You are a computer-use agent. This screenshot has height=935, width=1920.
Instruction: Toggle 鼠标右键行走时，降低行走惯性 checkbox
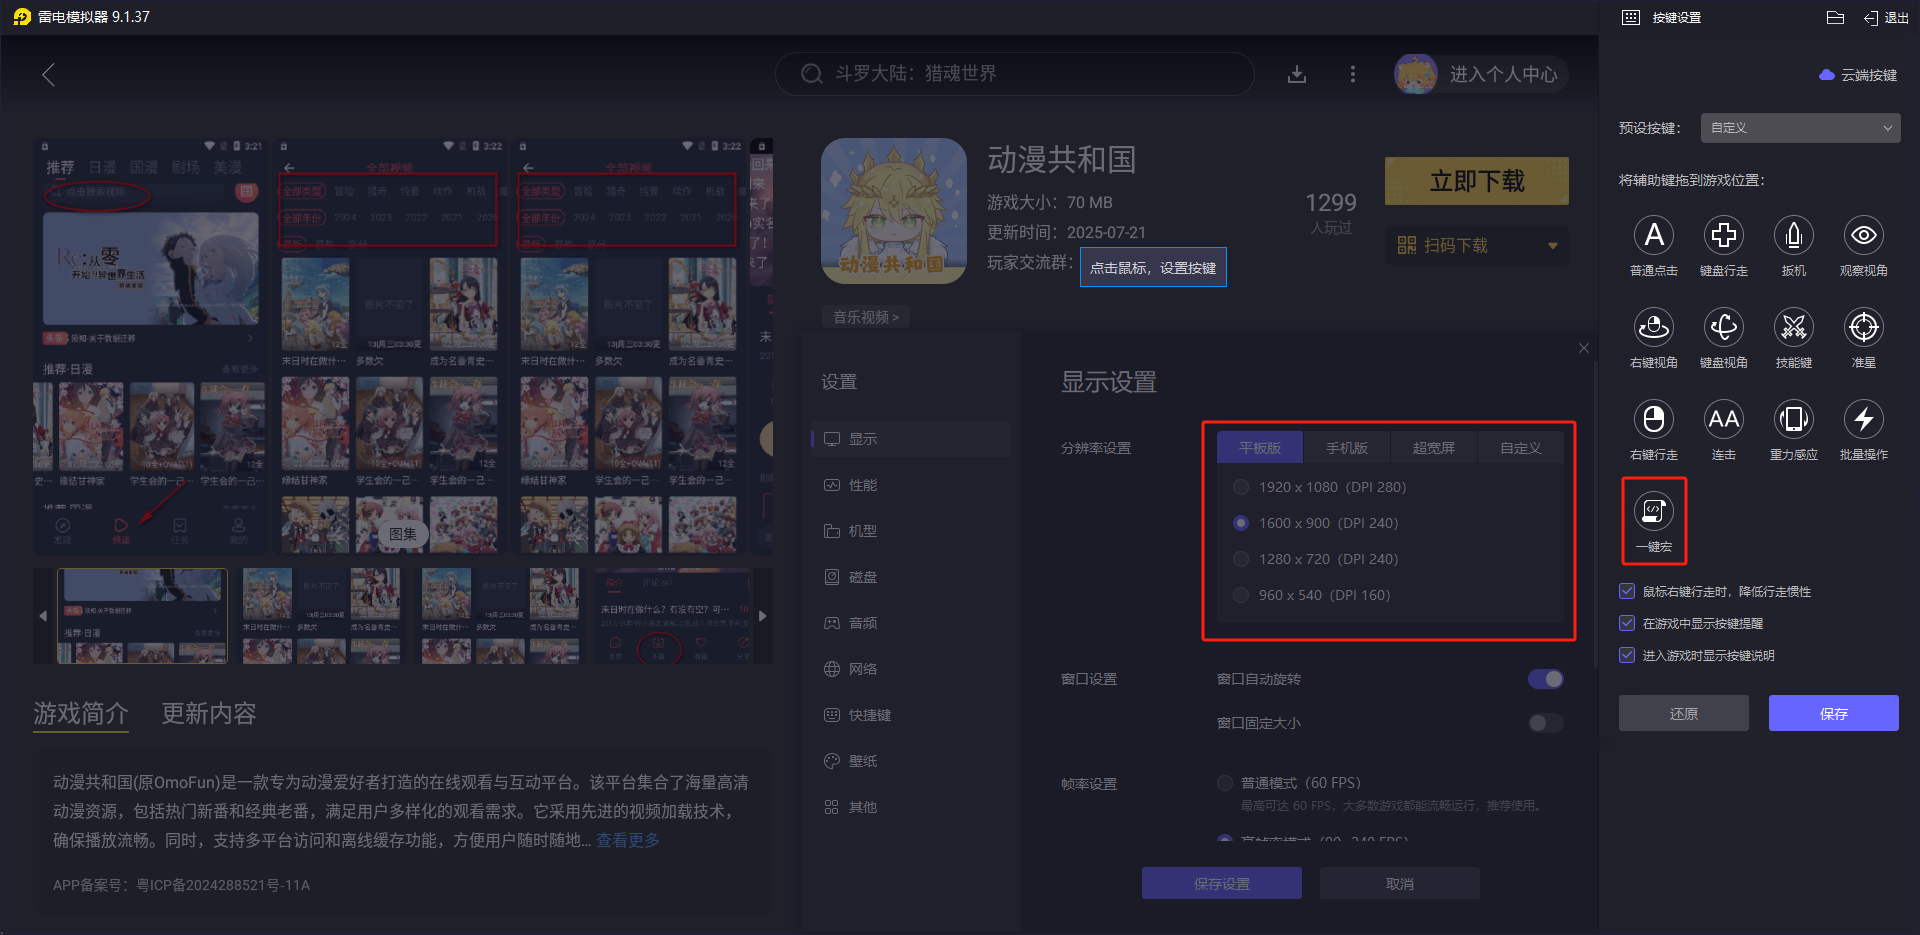point(1627,591)
